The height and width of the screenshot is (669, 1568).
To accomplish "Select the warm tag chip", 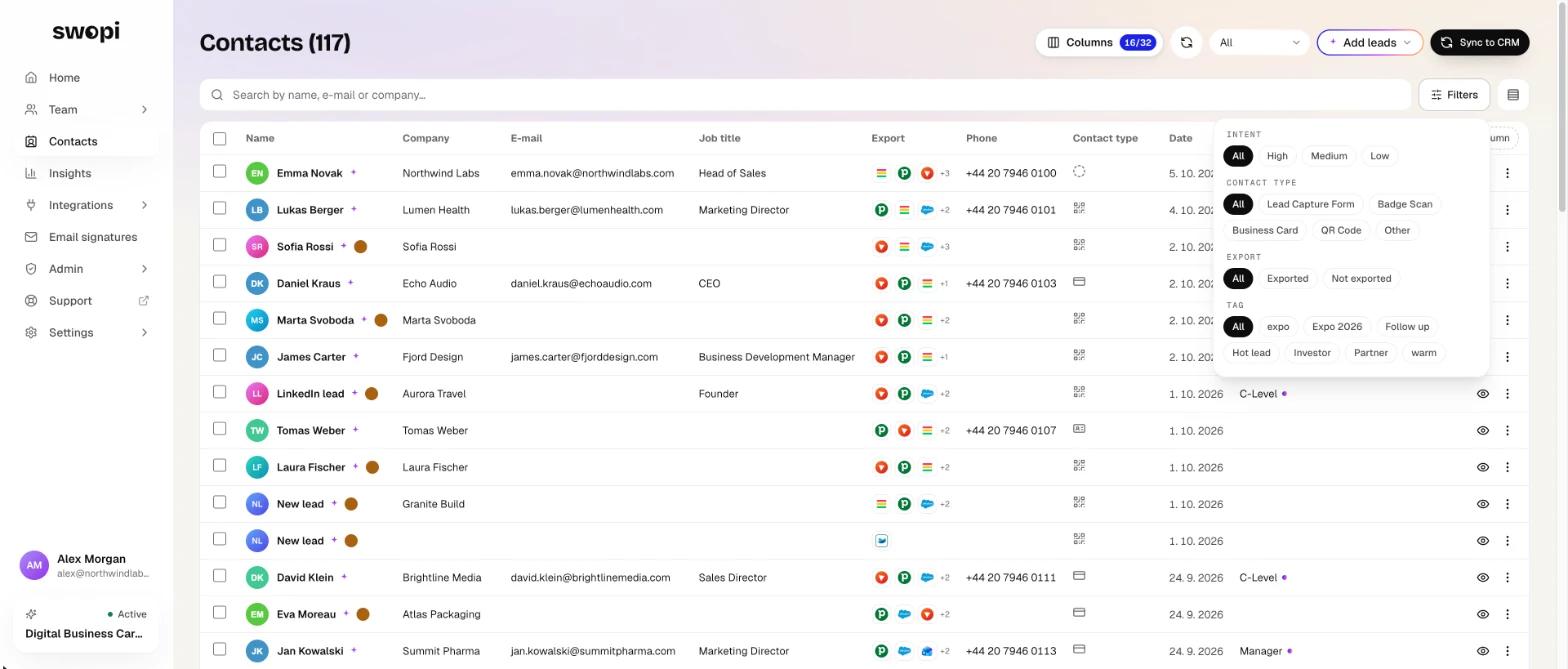I will (1424, 353).
